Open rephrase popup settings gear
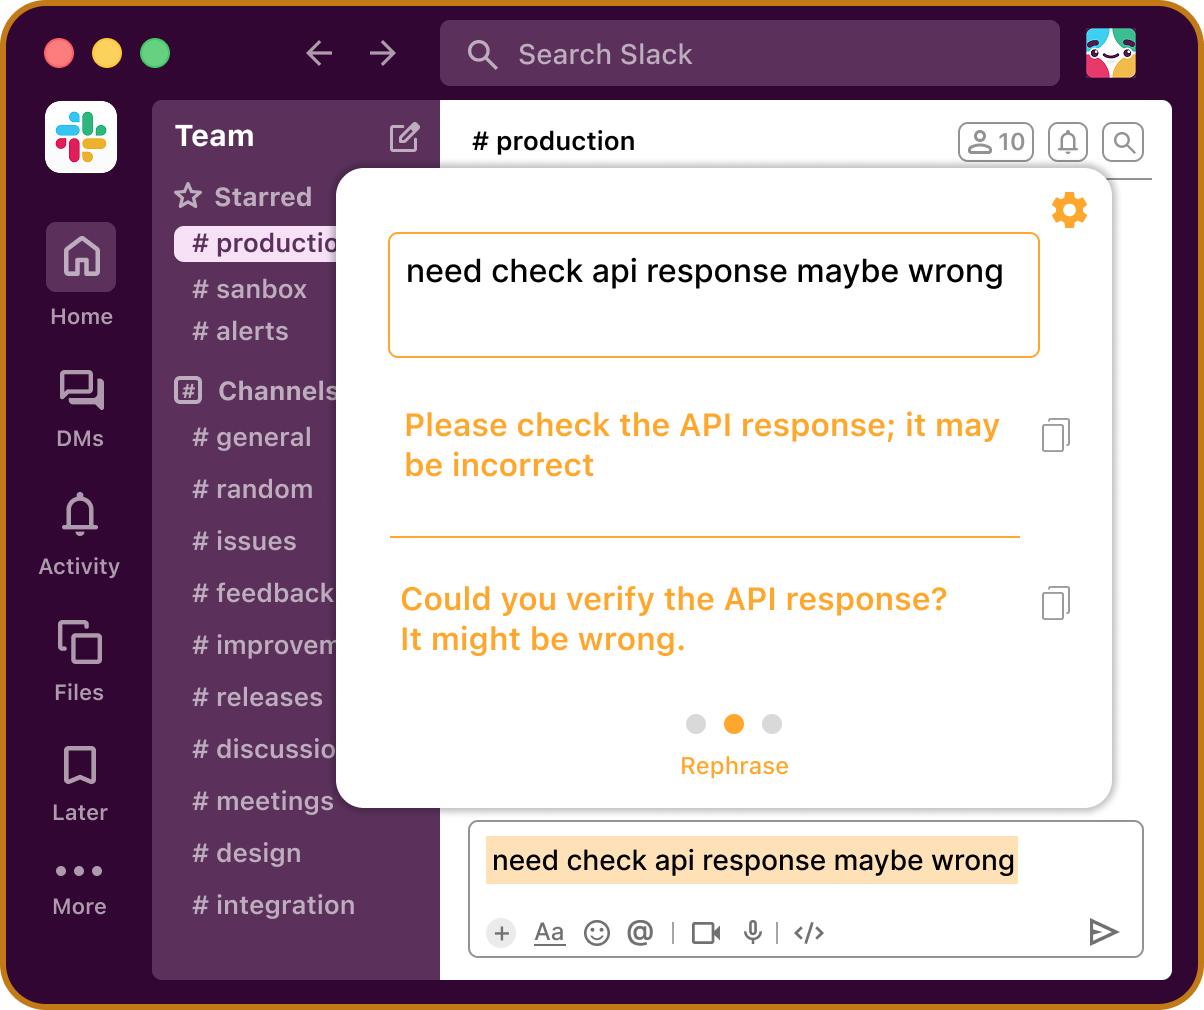 click(1069, 210)
